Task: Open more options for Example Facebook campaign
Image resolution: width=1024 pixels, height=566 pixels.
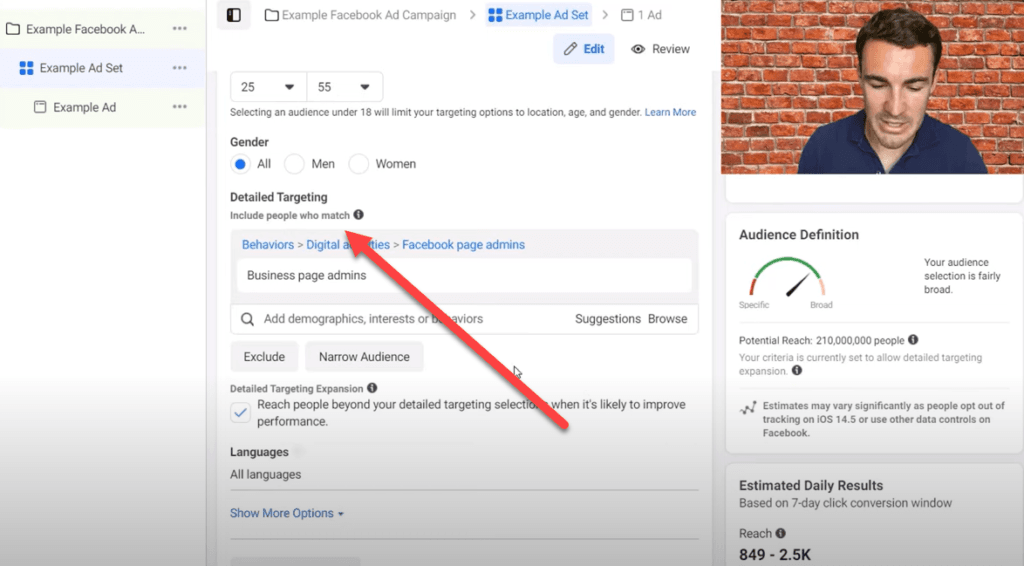Action: [180, 29]
